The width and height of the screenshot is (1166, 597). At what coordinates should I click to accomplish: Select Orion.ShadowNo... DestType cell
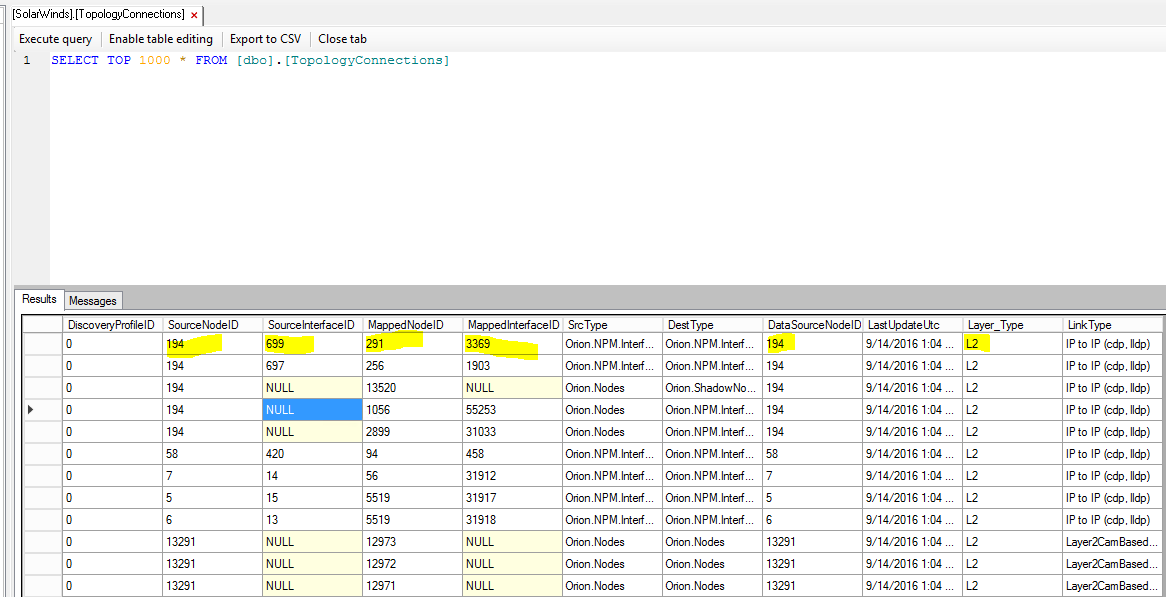[x=713, y=387]
